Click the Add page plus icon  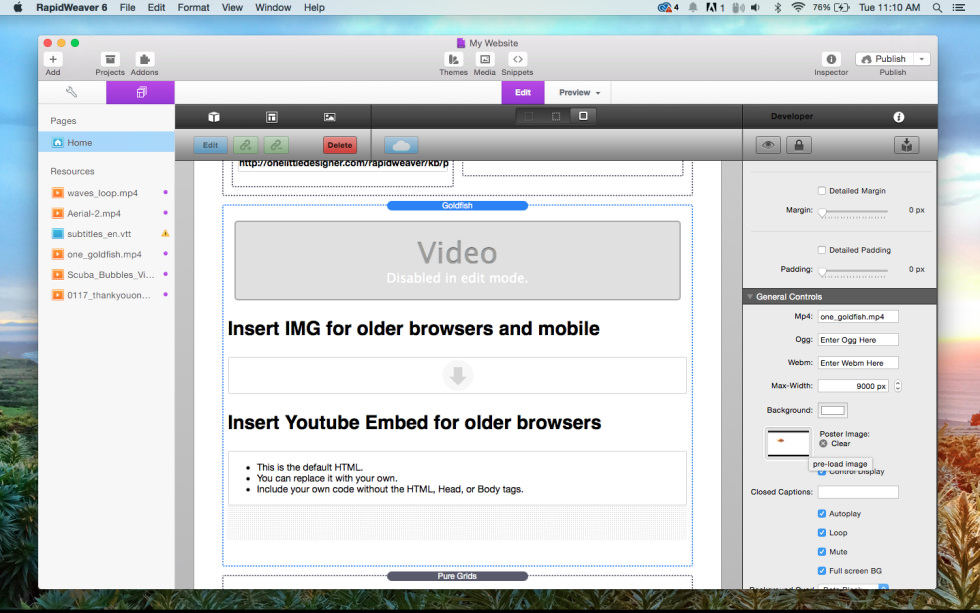pos(53,59)
